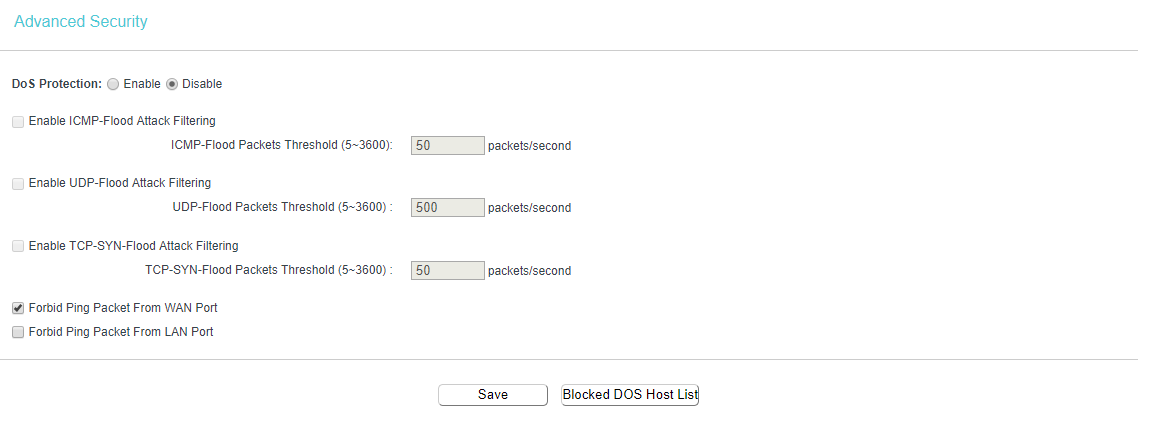The height and width of the screenshot is (435, 1158).
Task: Focus the UDP-Flood threshold field showing 500
Action: coord(447,208)
